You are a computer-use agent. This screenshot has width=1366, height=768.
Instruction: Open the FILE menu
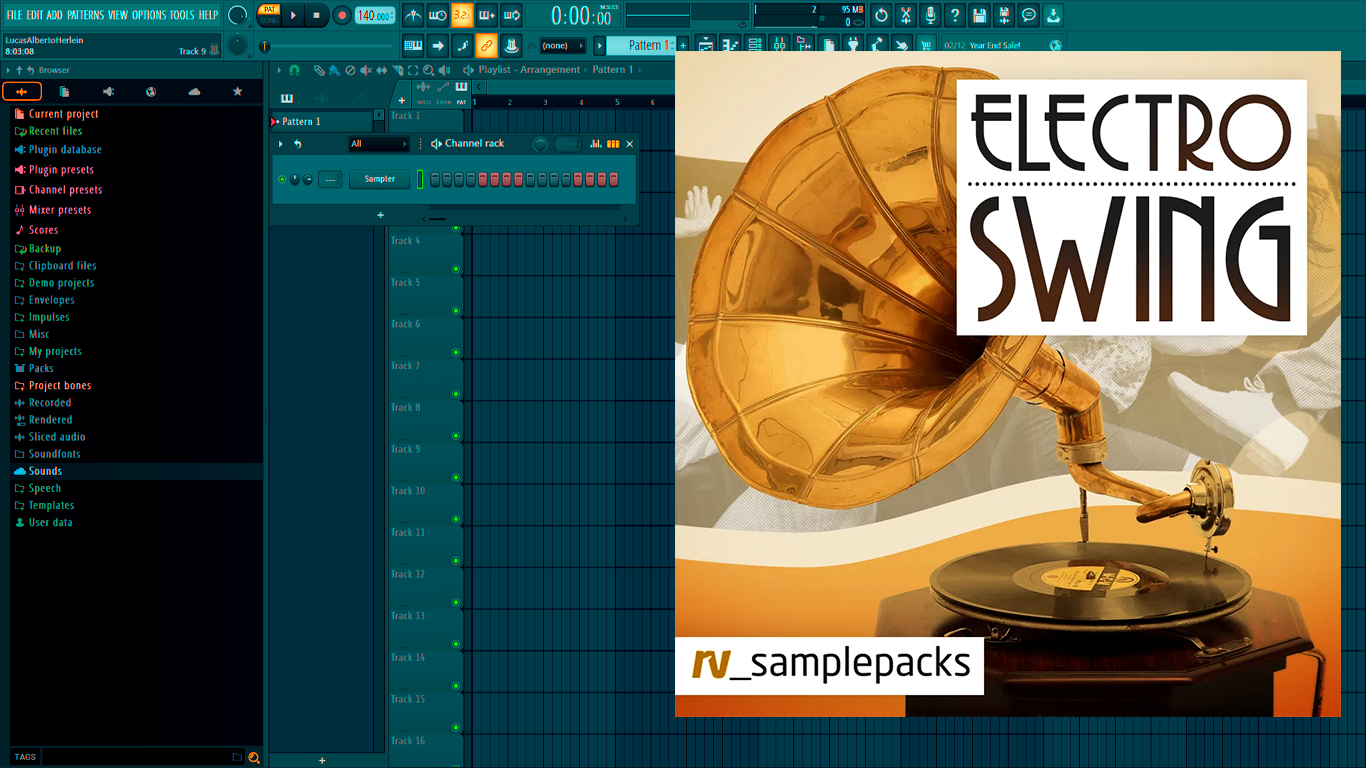coord(14,15)
